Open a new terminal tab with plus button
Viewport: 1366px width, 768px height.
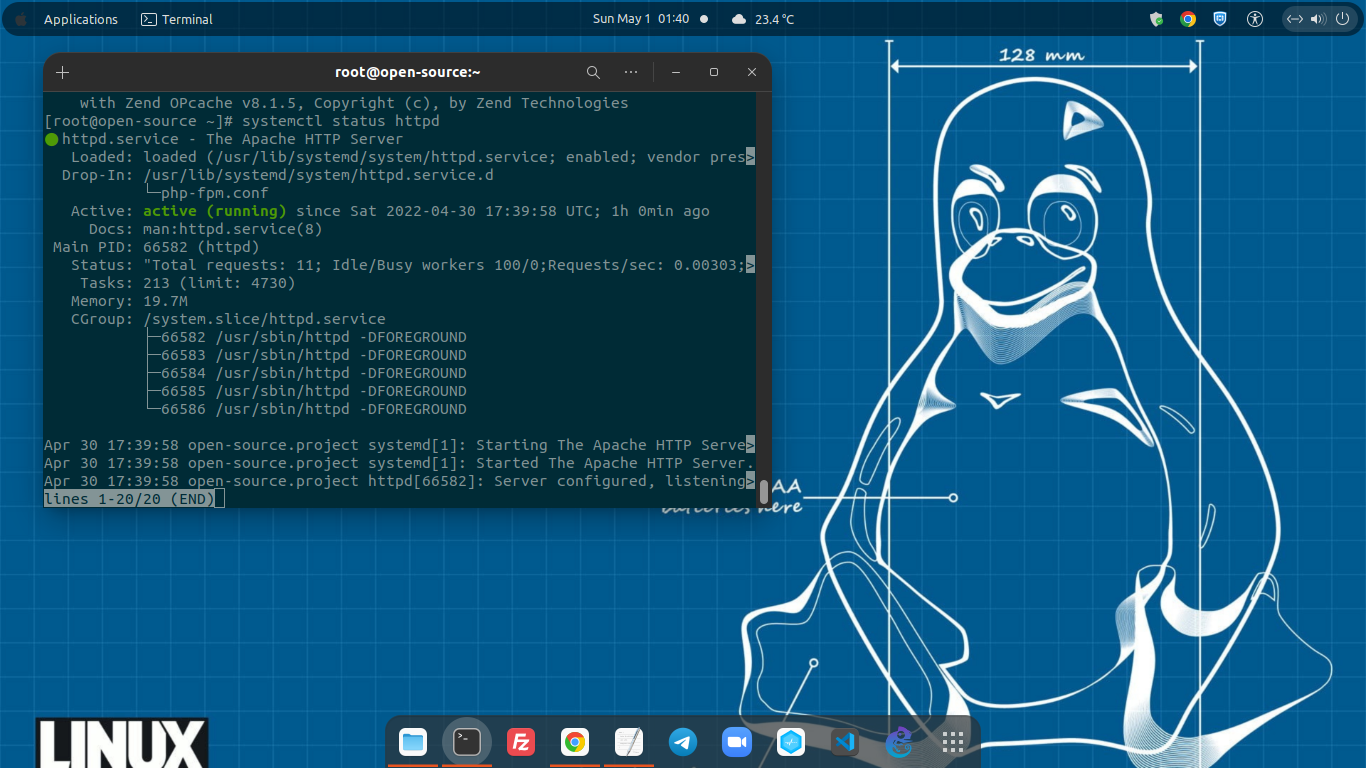coord(63,72)
